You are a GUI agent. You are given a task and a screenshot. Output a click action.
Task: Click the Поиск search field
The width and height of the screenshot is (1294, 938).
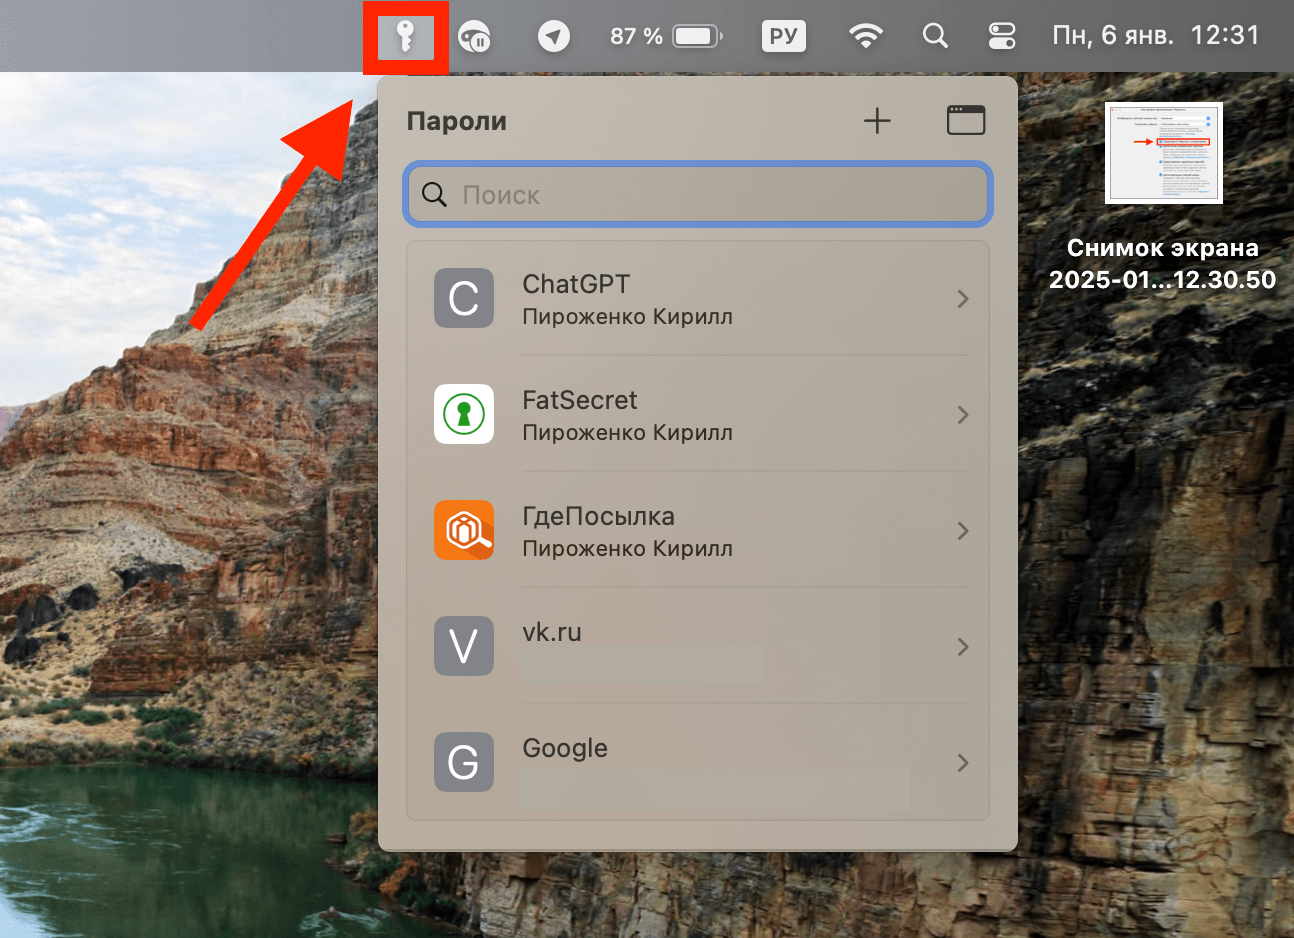[698, 195]
